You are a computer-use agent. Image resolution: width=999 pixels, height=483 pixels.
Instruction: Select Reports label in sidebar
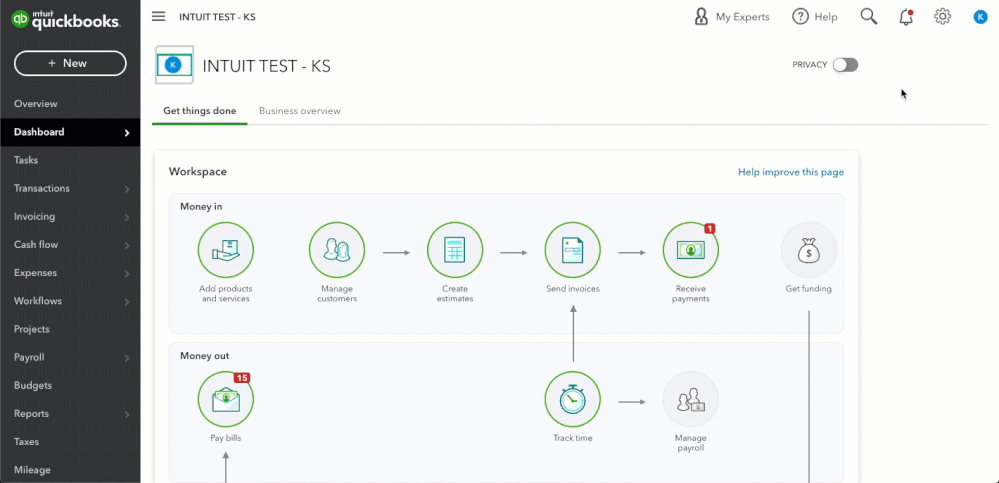(x=31, y=414)
